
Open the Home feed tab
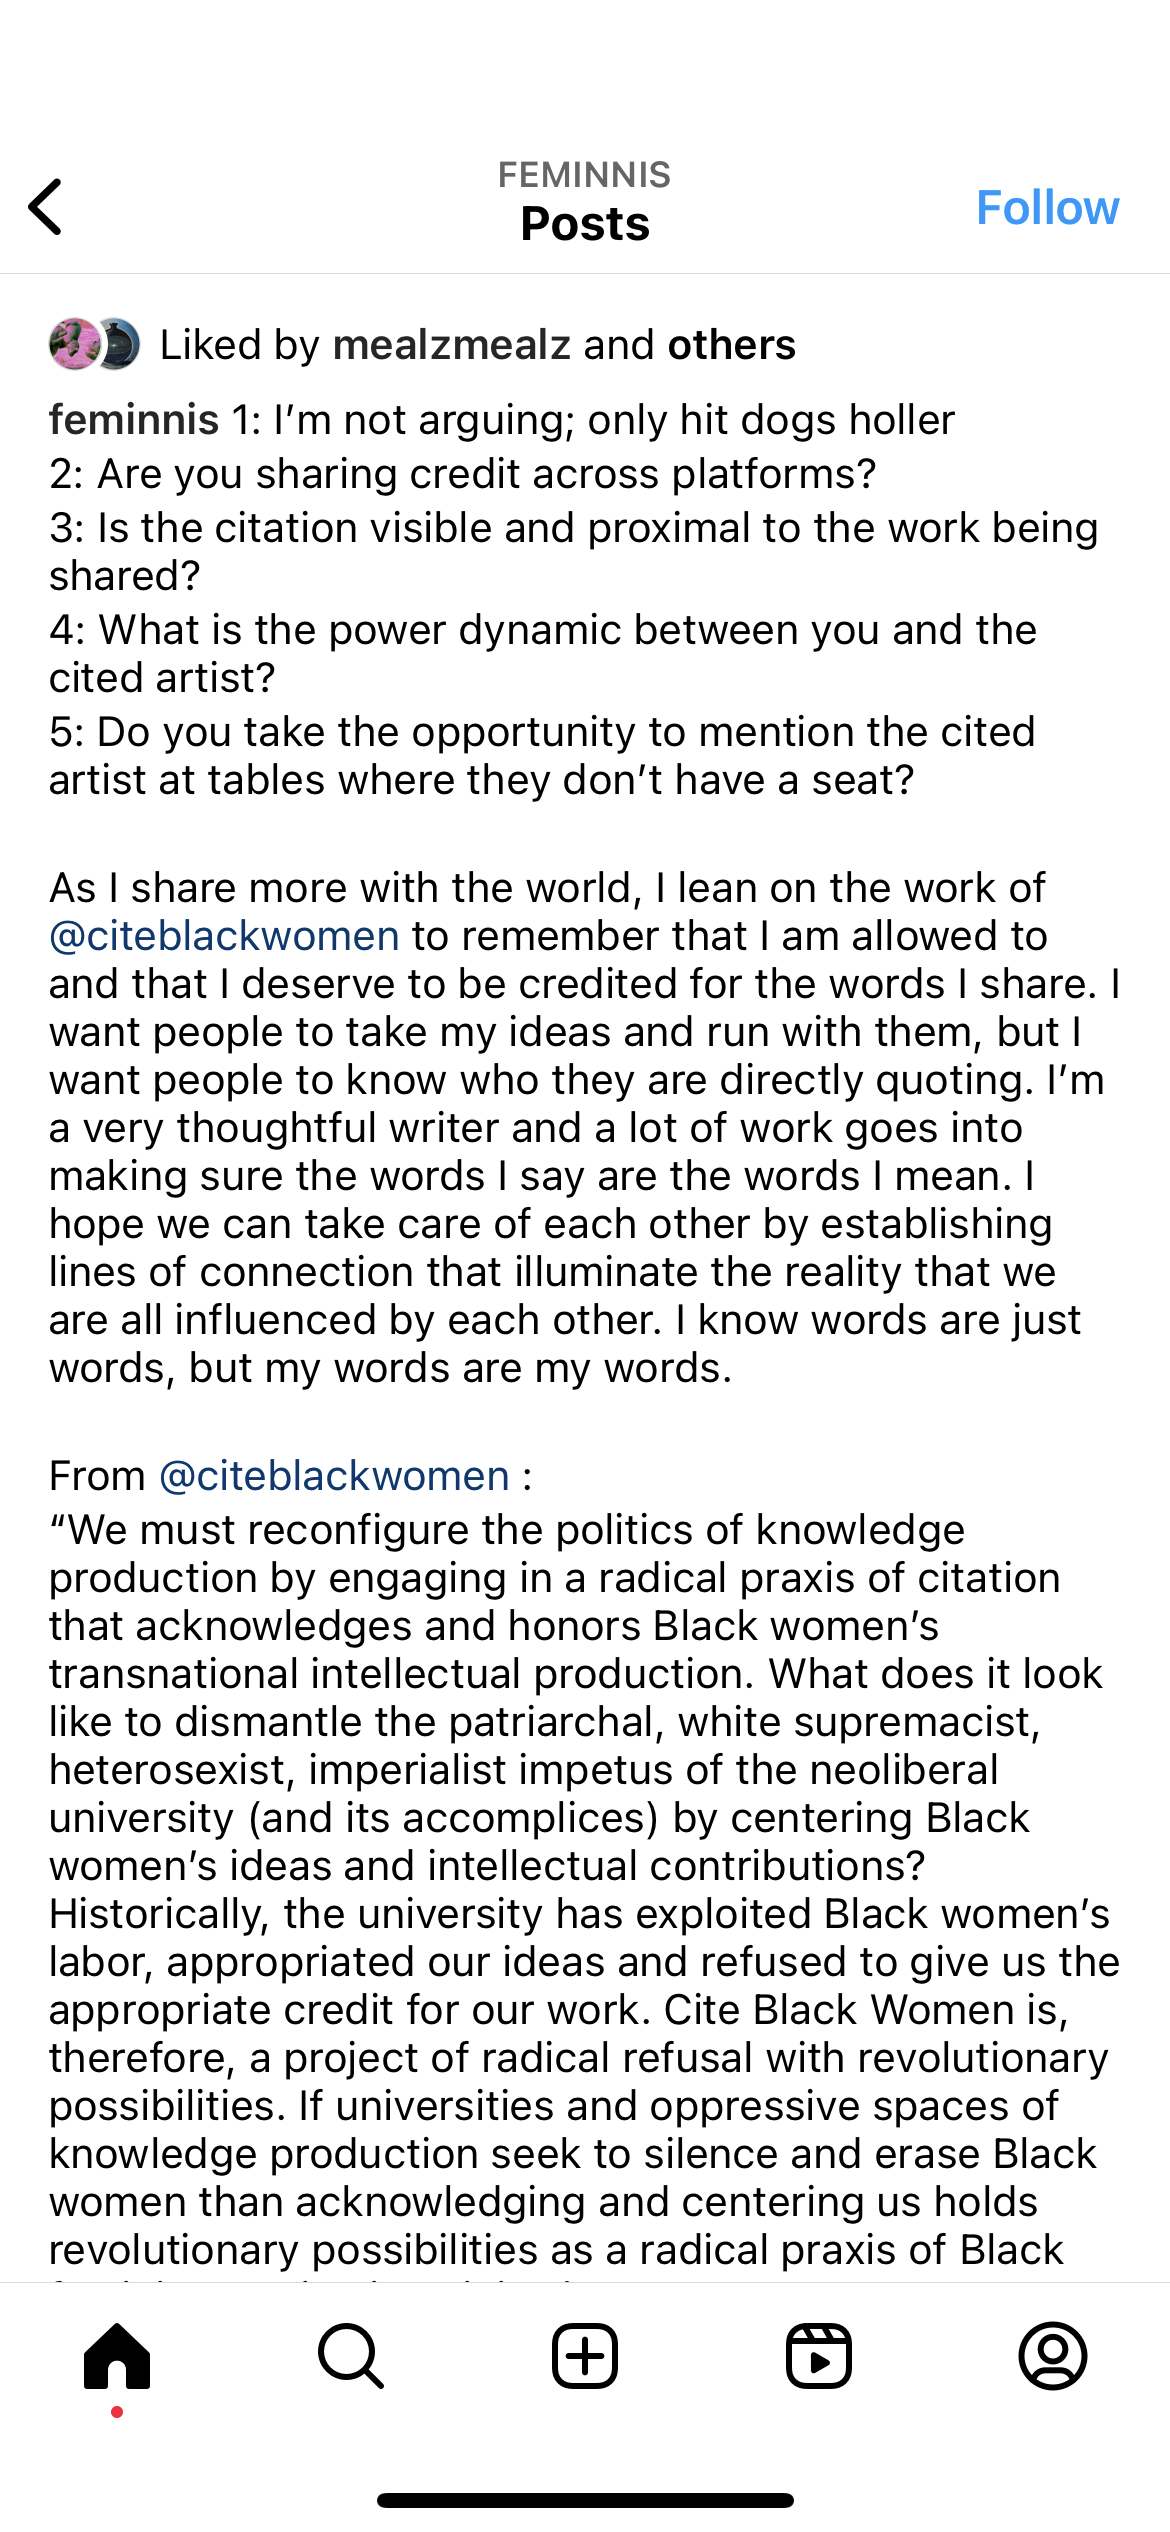coord(117,2355)
